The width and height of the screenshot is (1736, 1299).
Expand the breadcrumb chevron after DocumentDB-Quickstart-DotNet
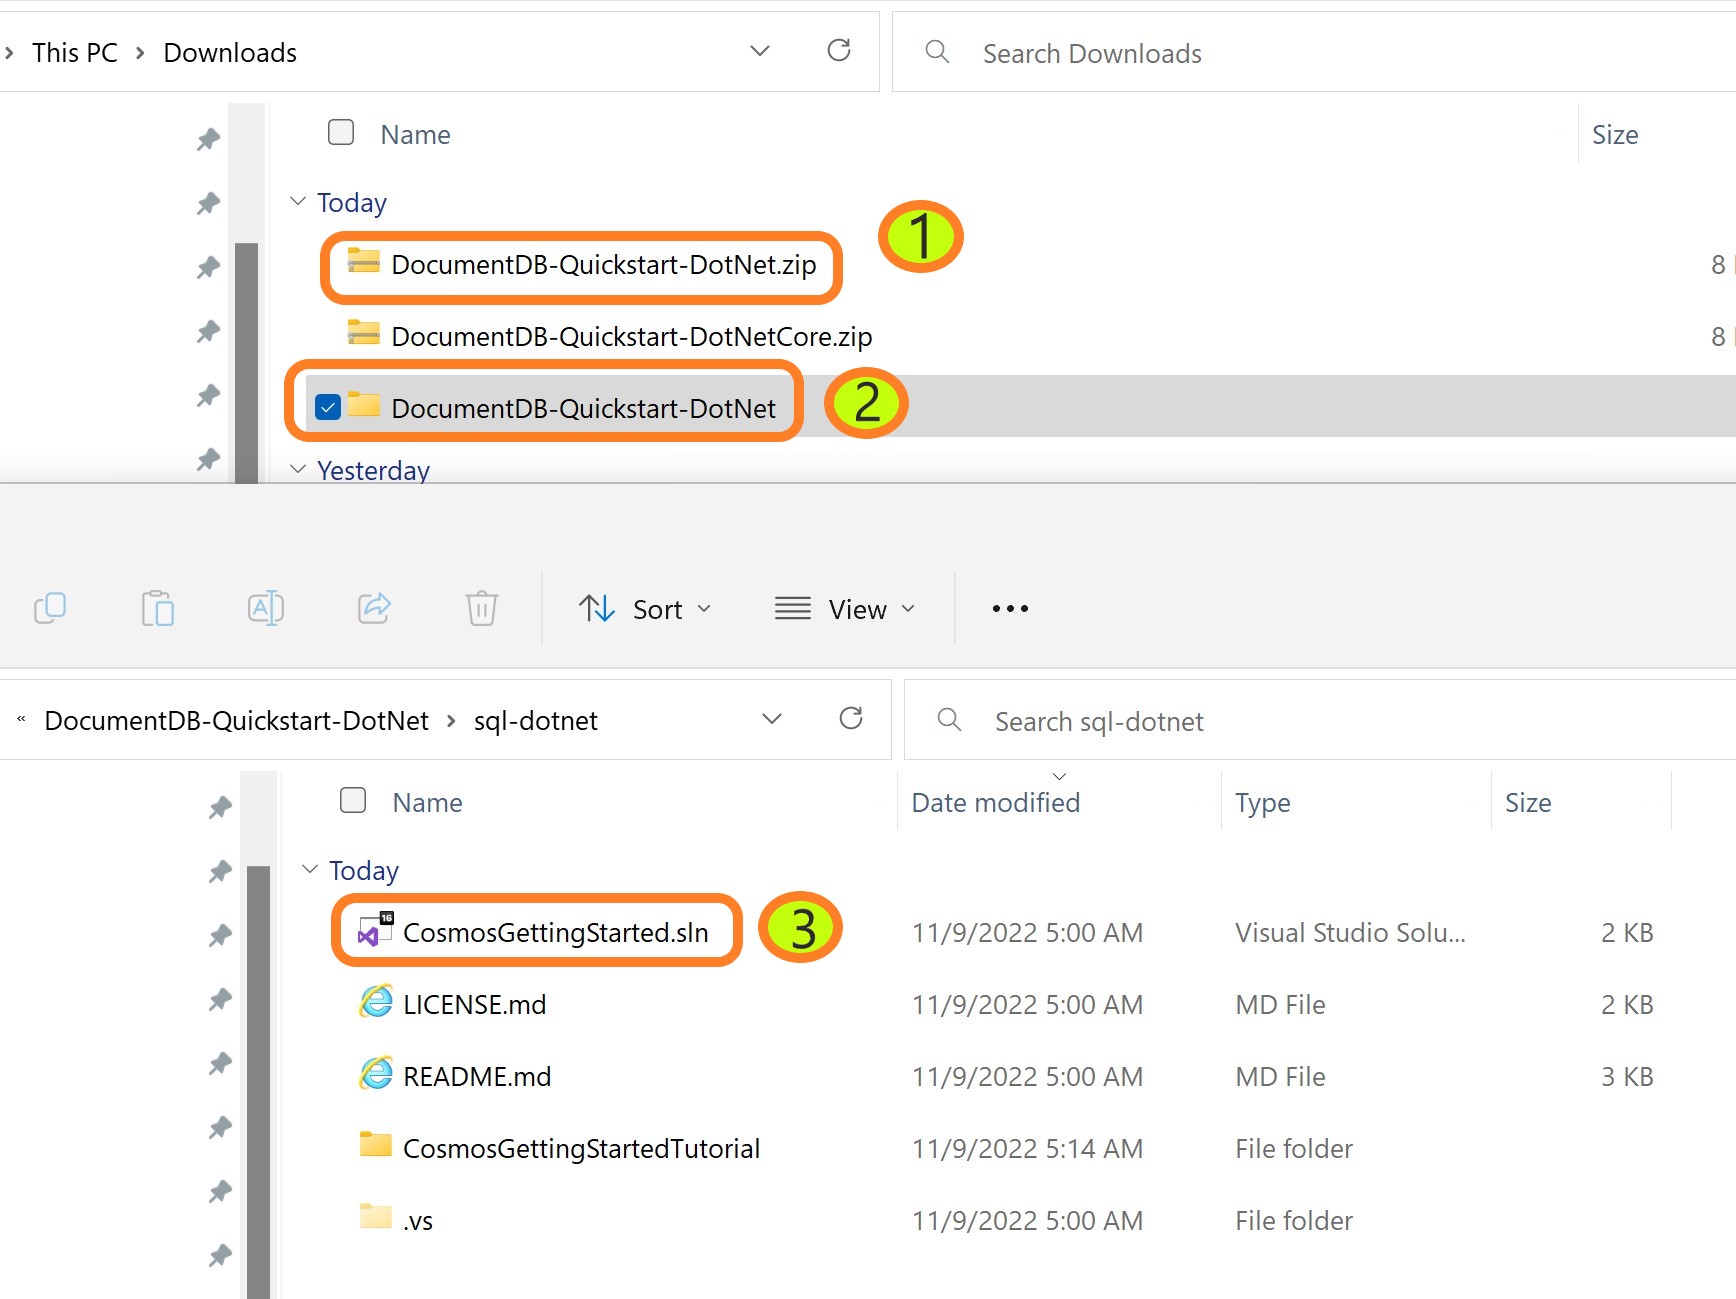pyautogui.click(x=451, y=721)
